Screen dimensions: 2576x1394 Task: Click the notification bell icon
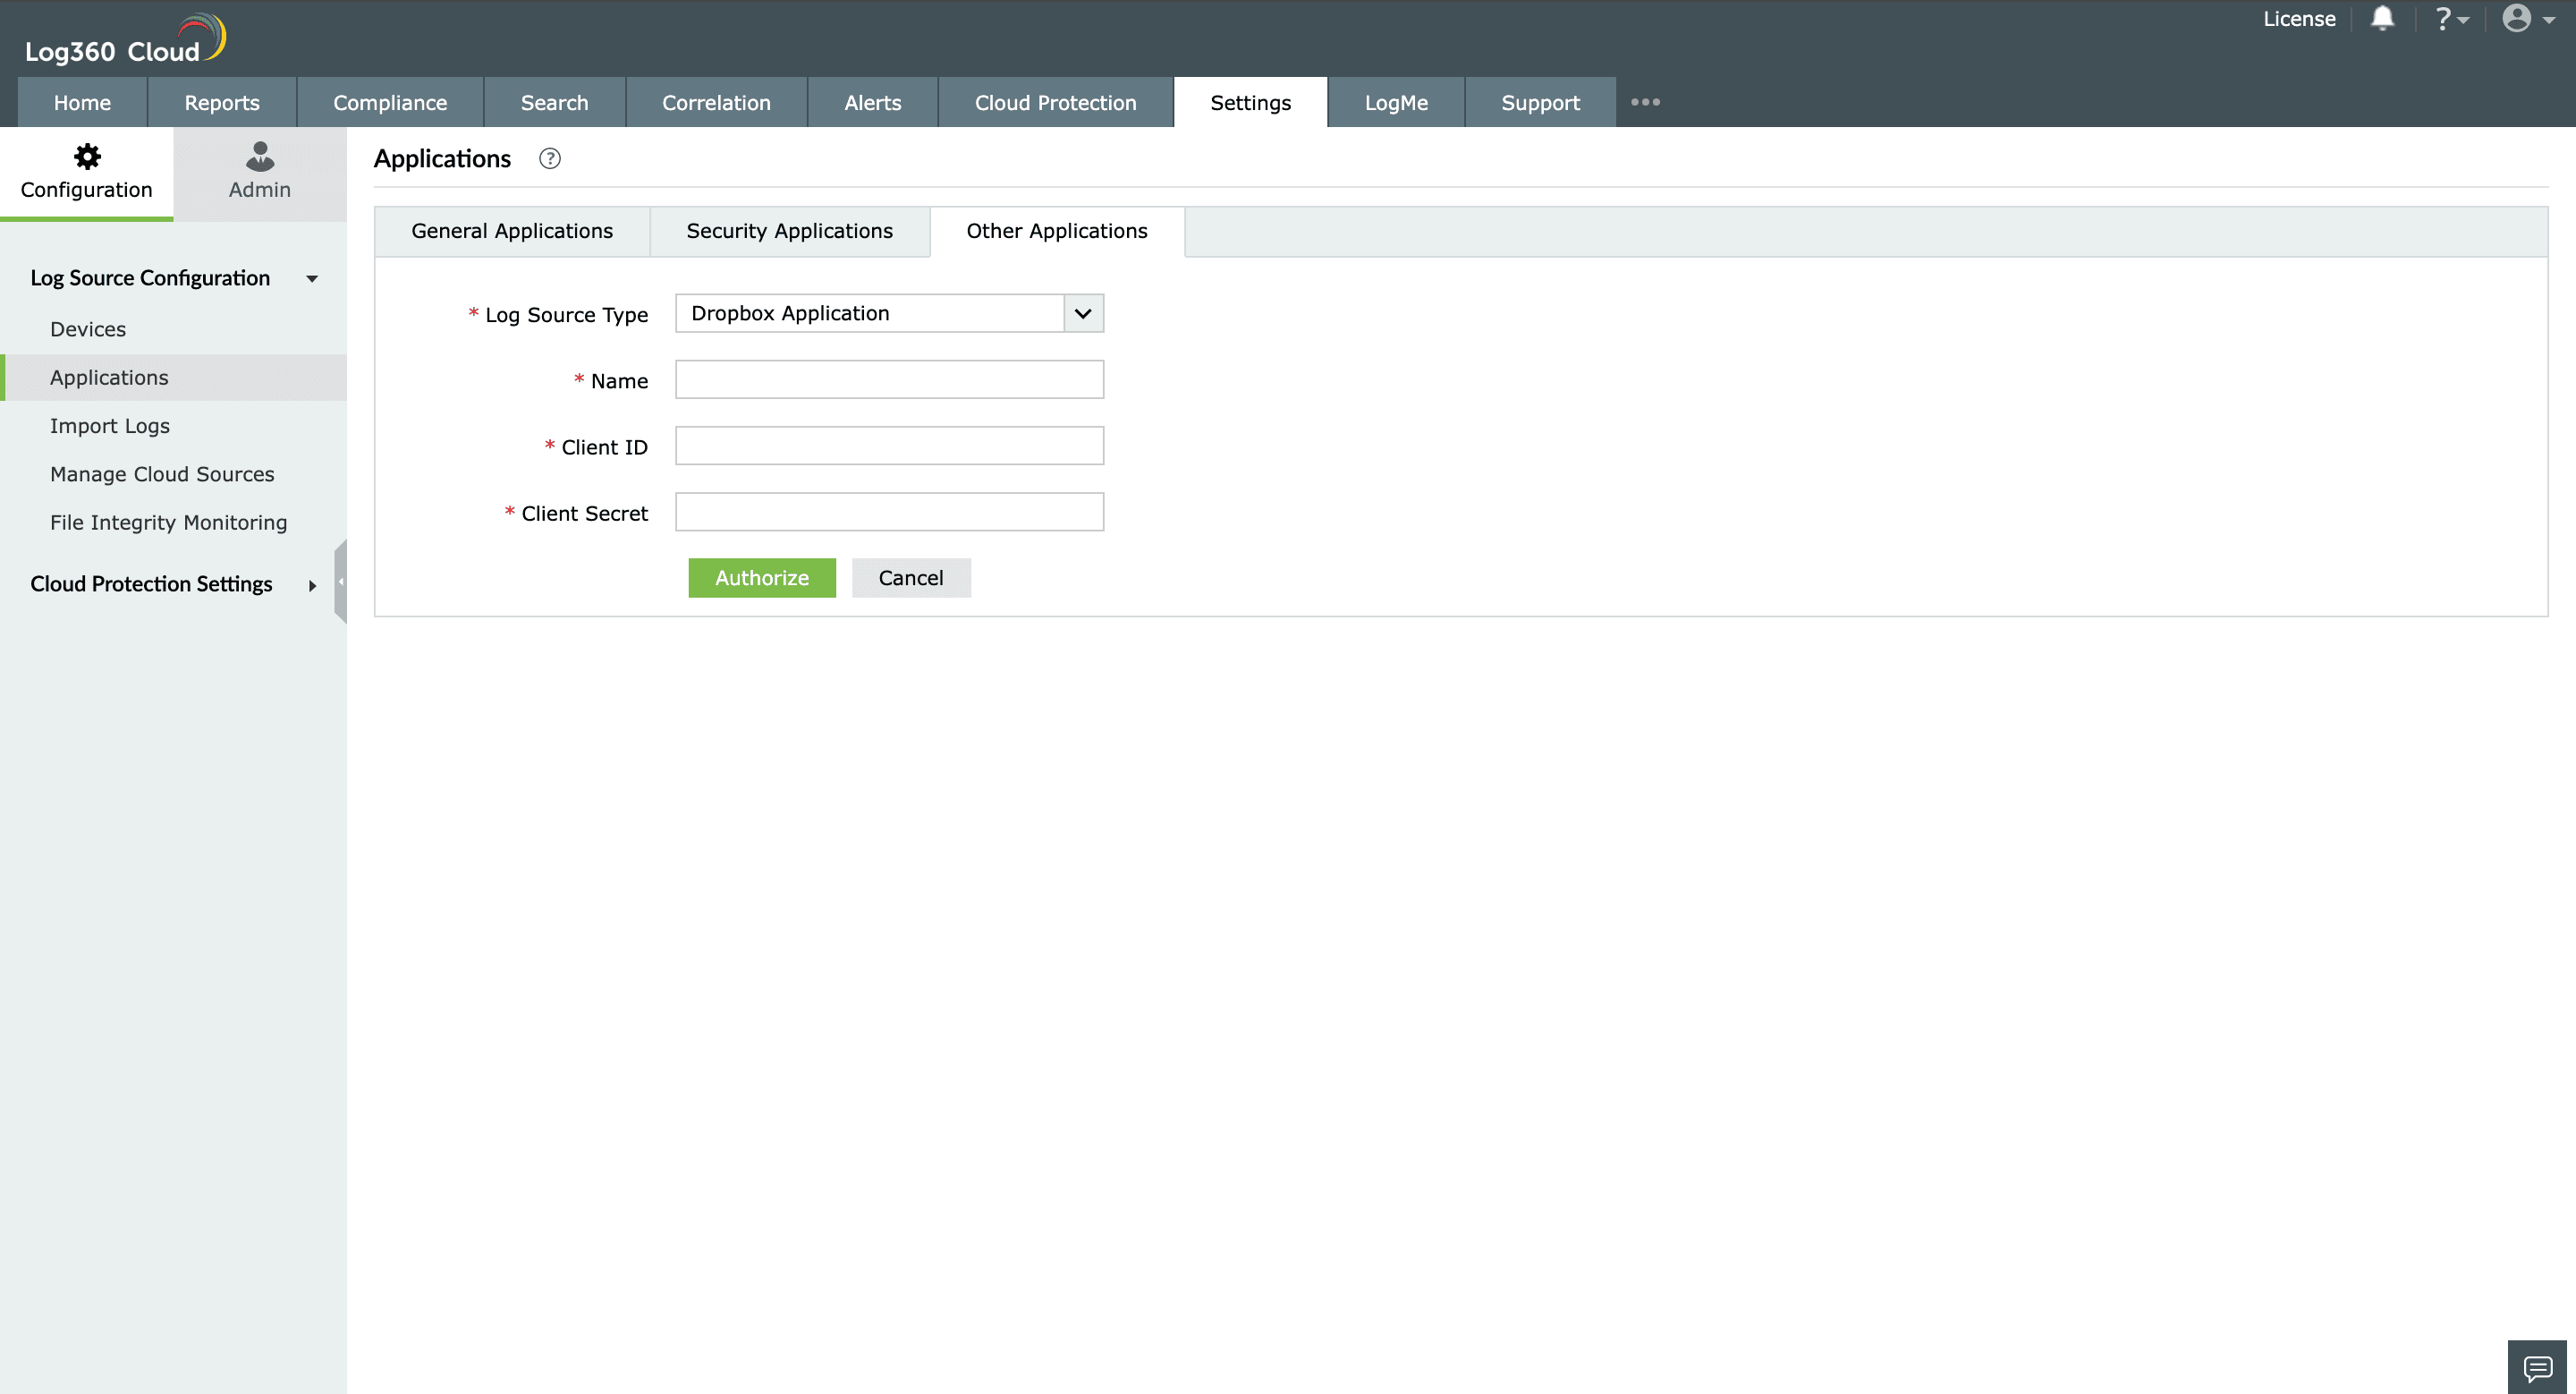2382,19
